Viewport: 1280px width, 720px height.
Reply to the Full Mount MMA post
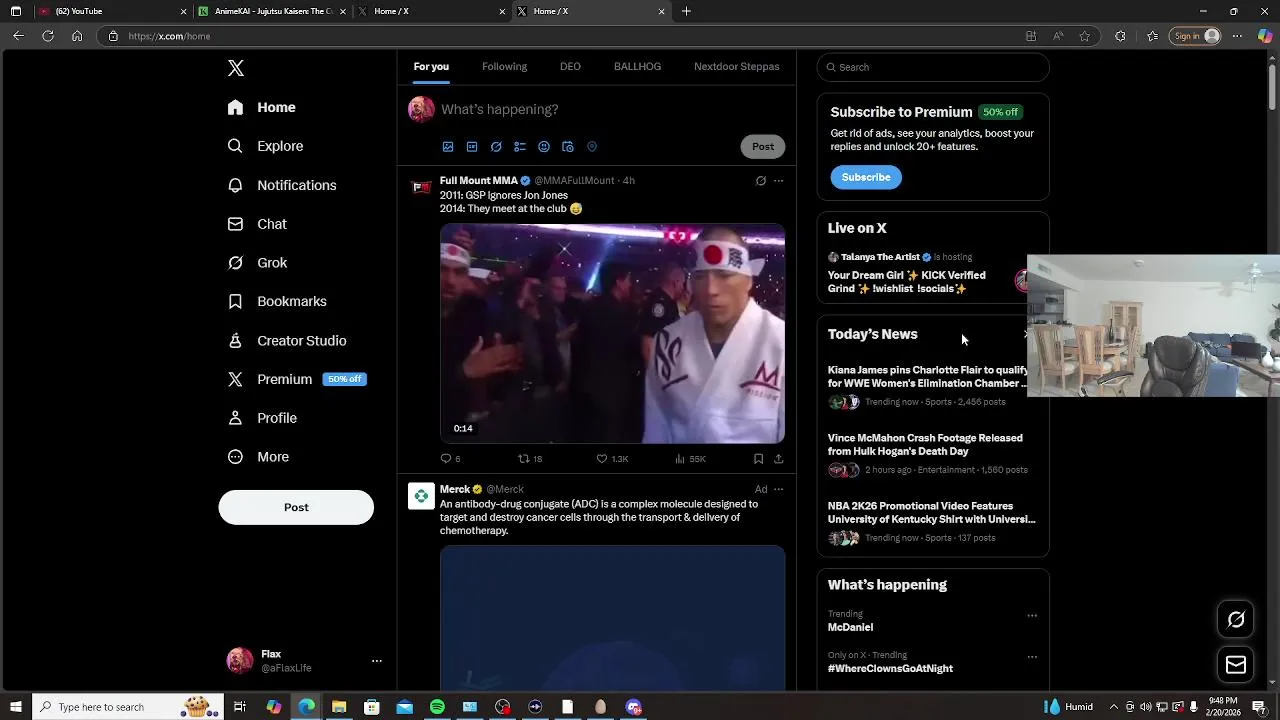coord(451,459)
